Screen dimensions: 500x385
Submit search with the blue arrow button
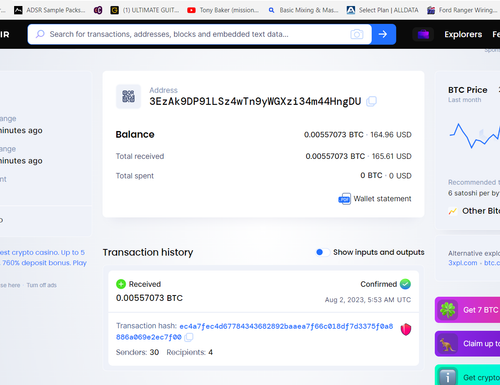click(383, 34)
